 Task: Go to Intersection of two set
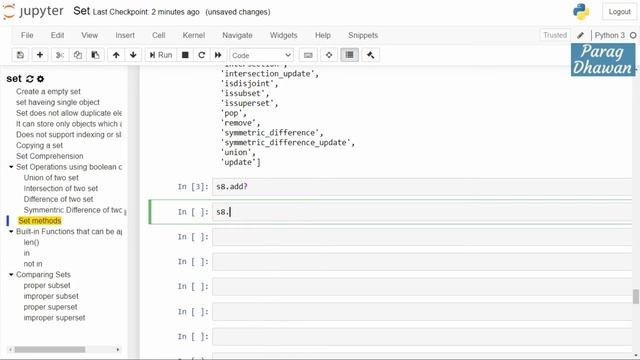tap(61, 188)
